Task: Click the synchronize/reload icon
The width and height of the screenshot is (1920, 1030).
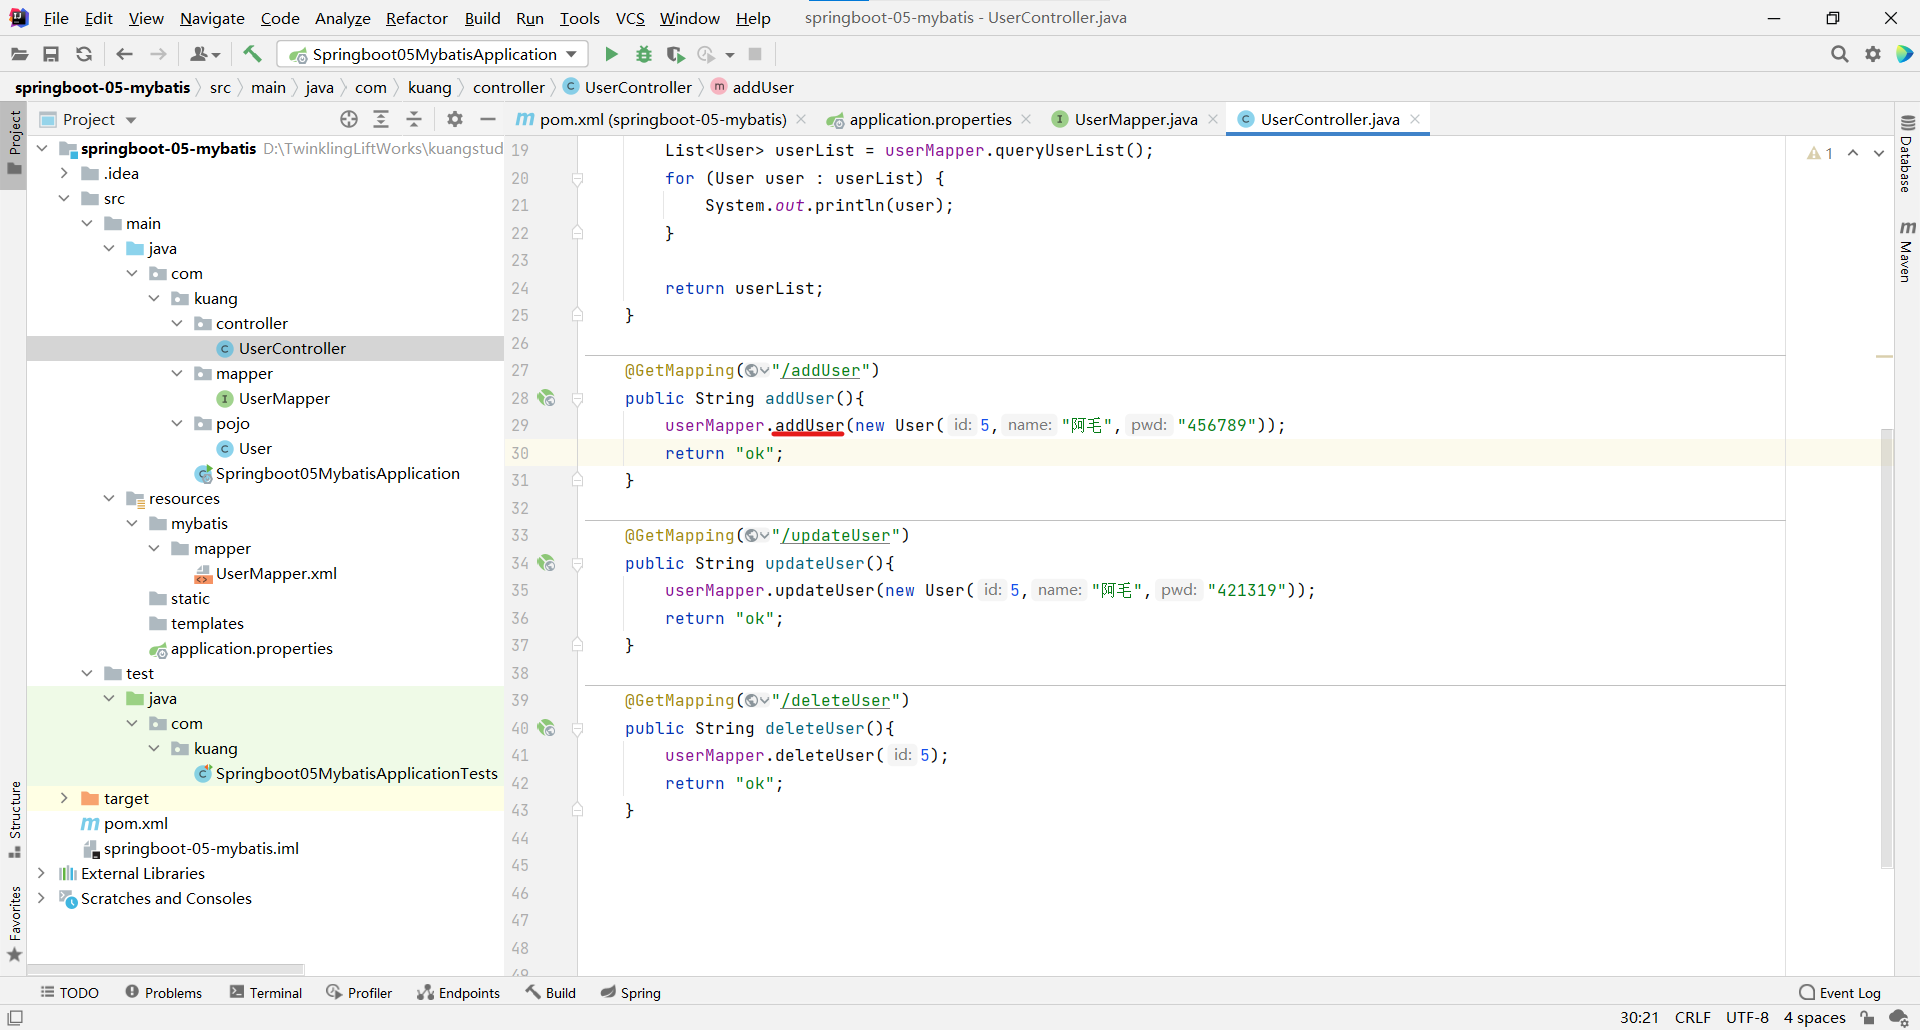Action: click(x=84, y=54)
